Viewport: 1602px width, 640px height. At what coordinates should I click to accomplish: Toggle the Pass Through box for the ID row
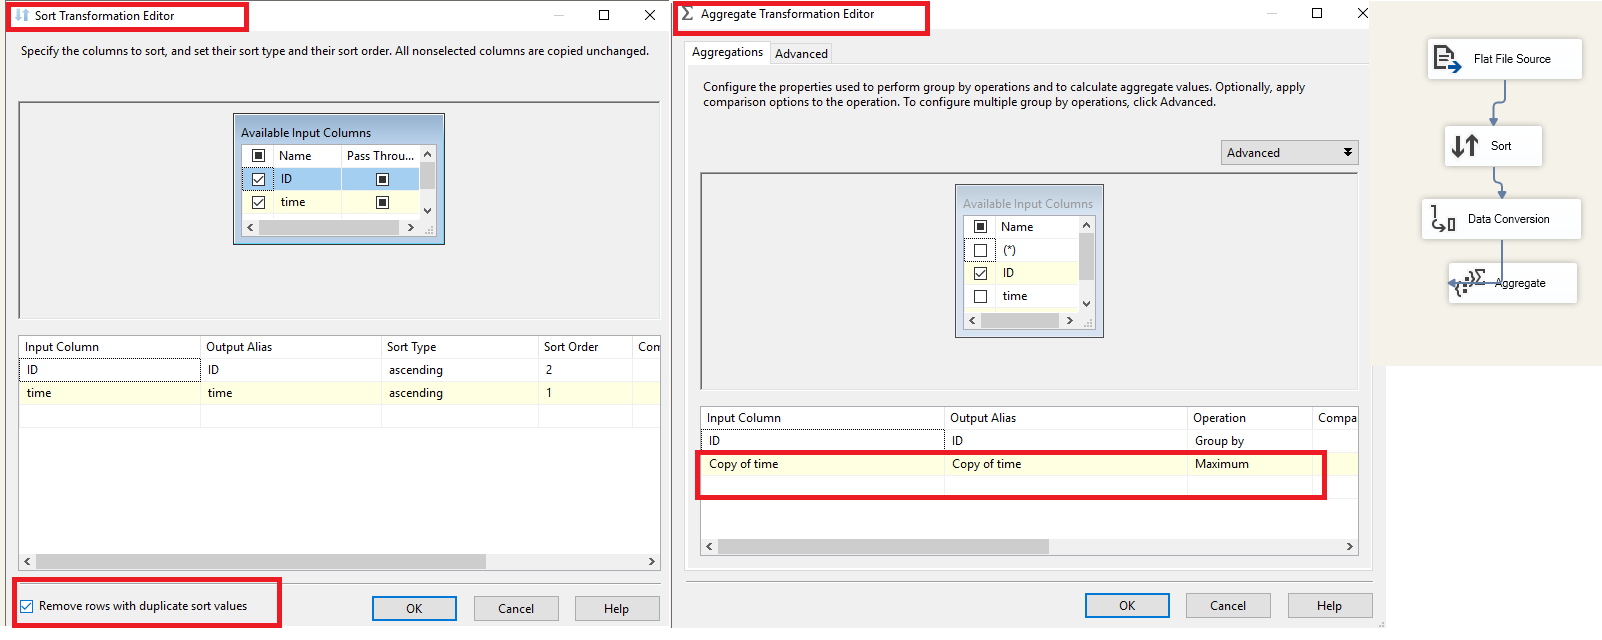tap(382, 179)
